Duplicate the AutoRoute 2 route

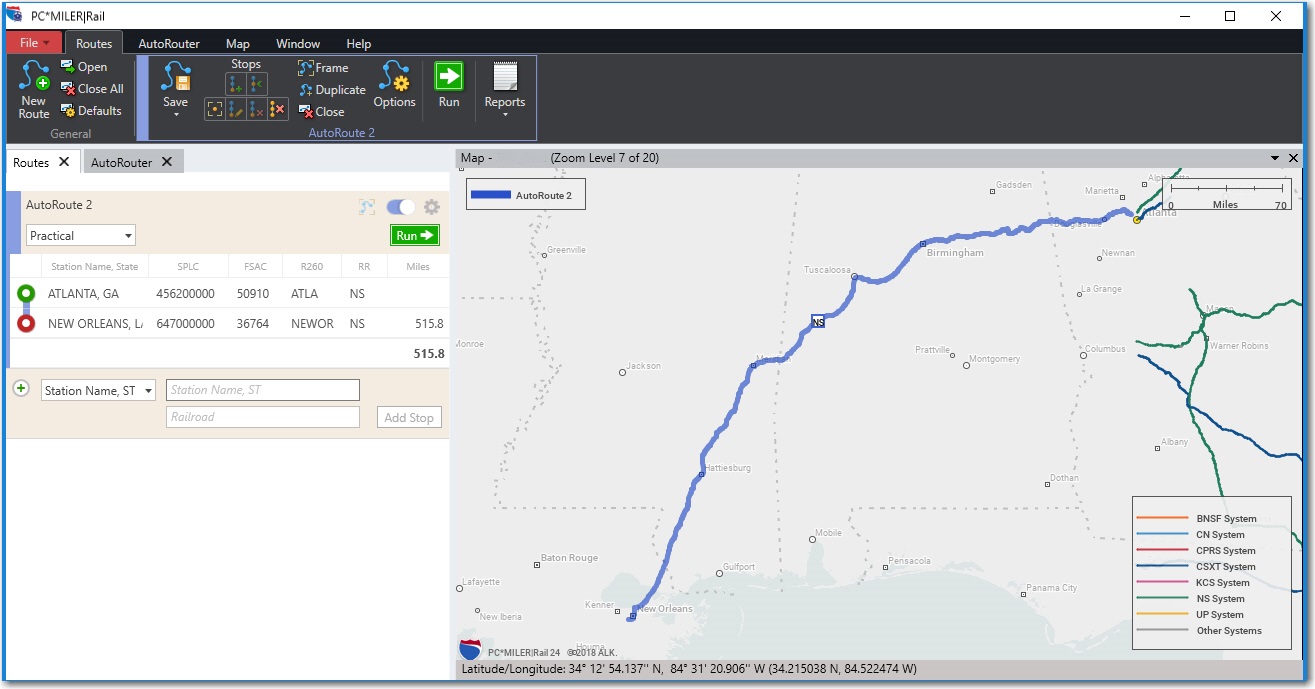[x=332, y=90]
